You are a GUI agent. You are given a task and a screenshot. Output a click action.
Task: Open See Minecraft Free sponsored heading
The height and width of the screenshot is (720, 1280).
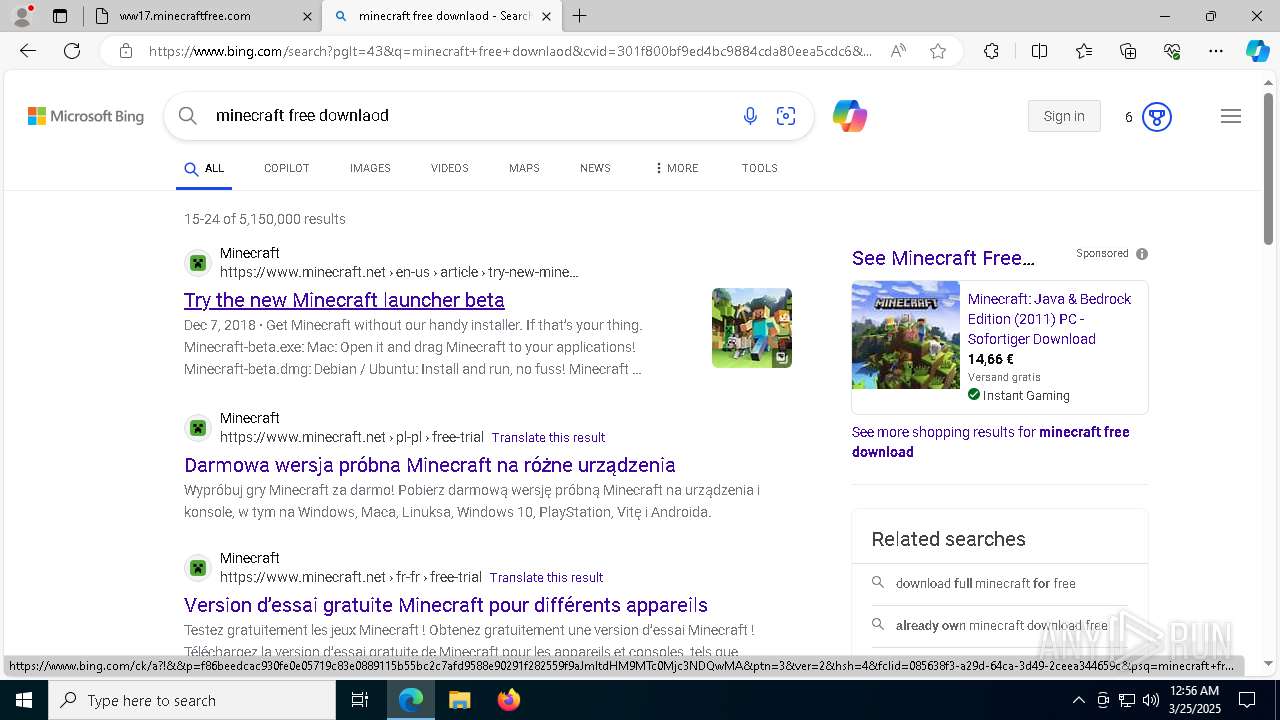pyautogui.click(x=943, y=258)
